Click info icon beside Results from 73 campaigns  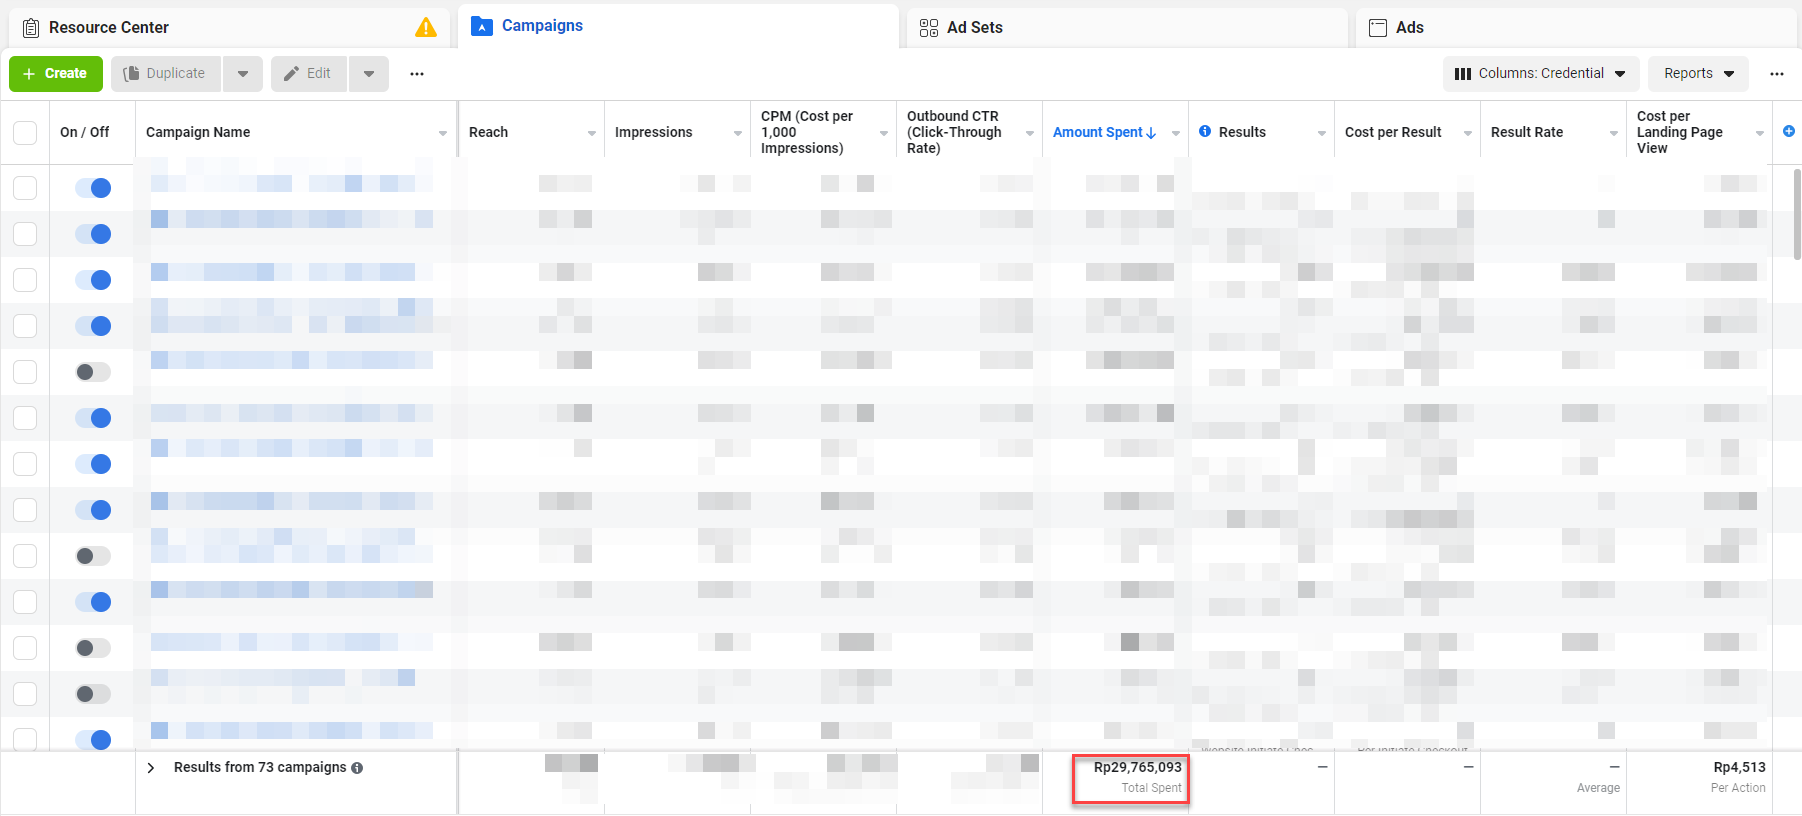pos(357,768)
